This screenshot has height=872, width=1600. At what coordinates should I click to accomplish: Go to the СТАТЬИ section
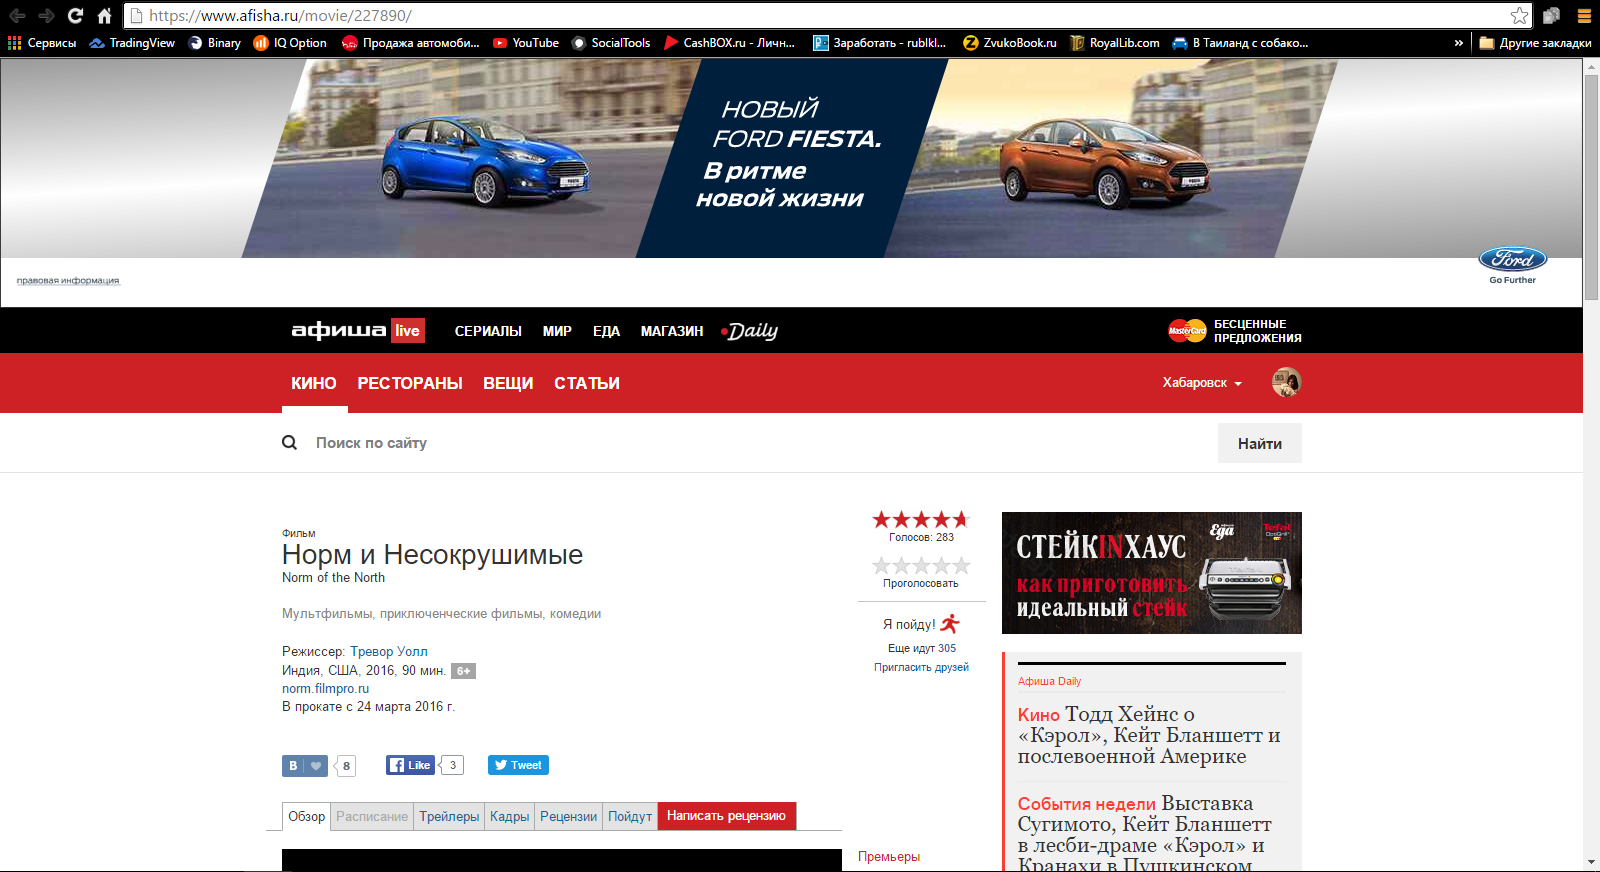(587, 383)
